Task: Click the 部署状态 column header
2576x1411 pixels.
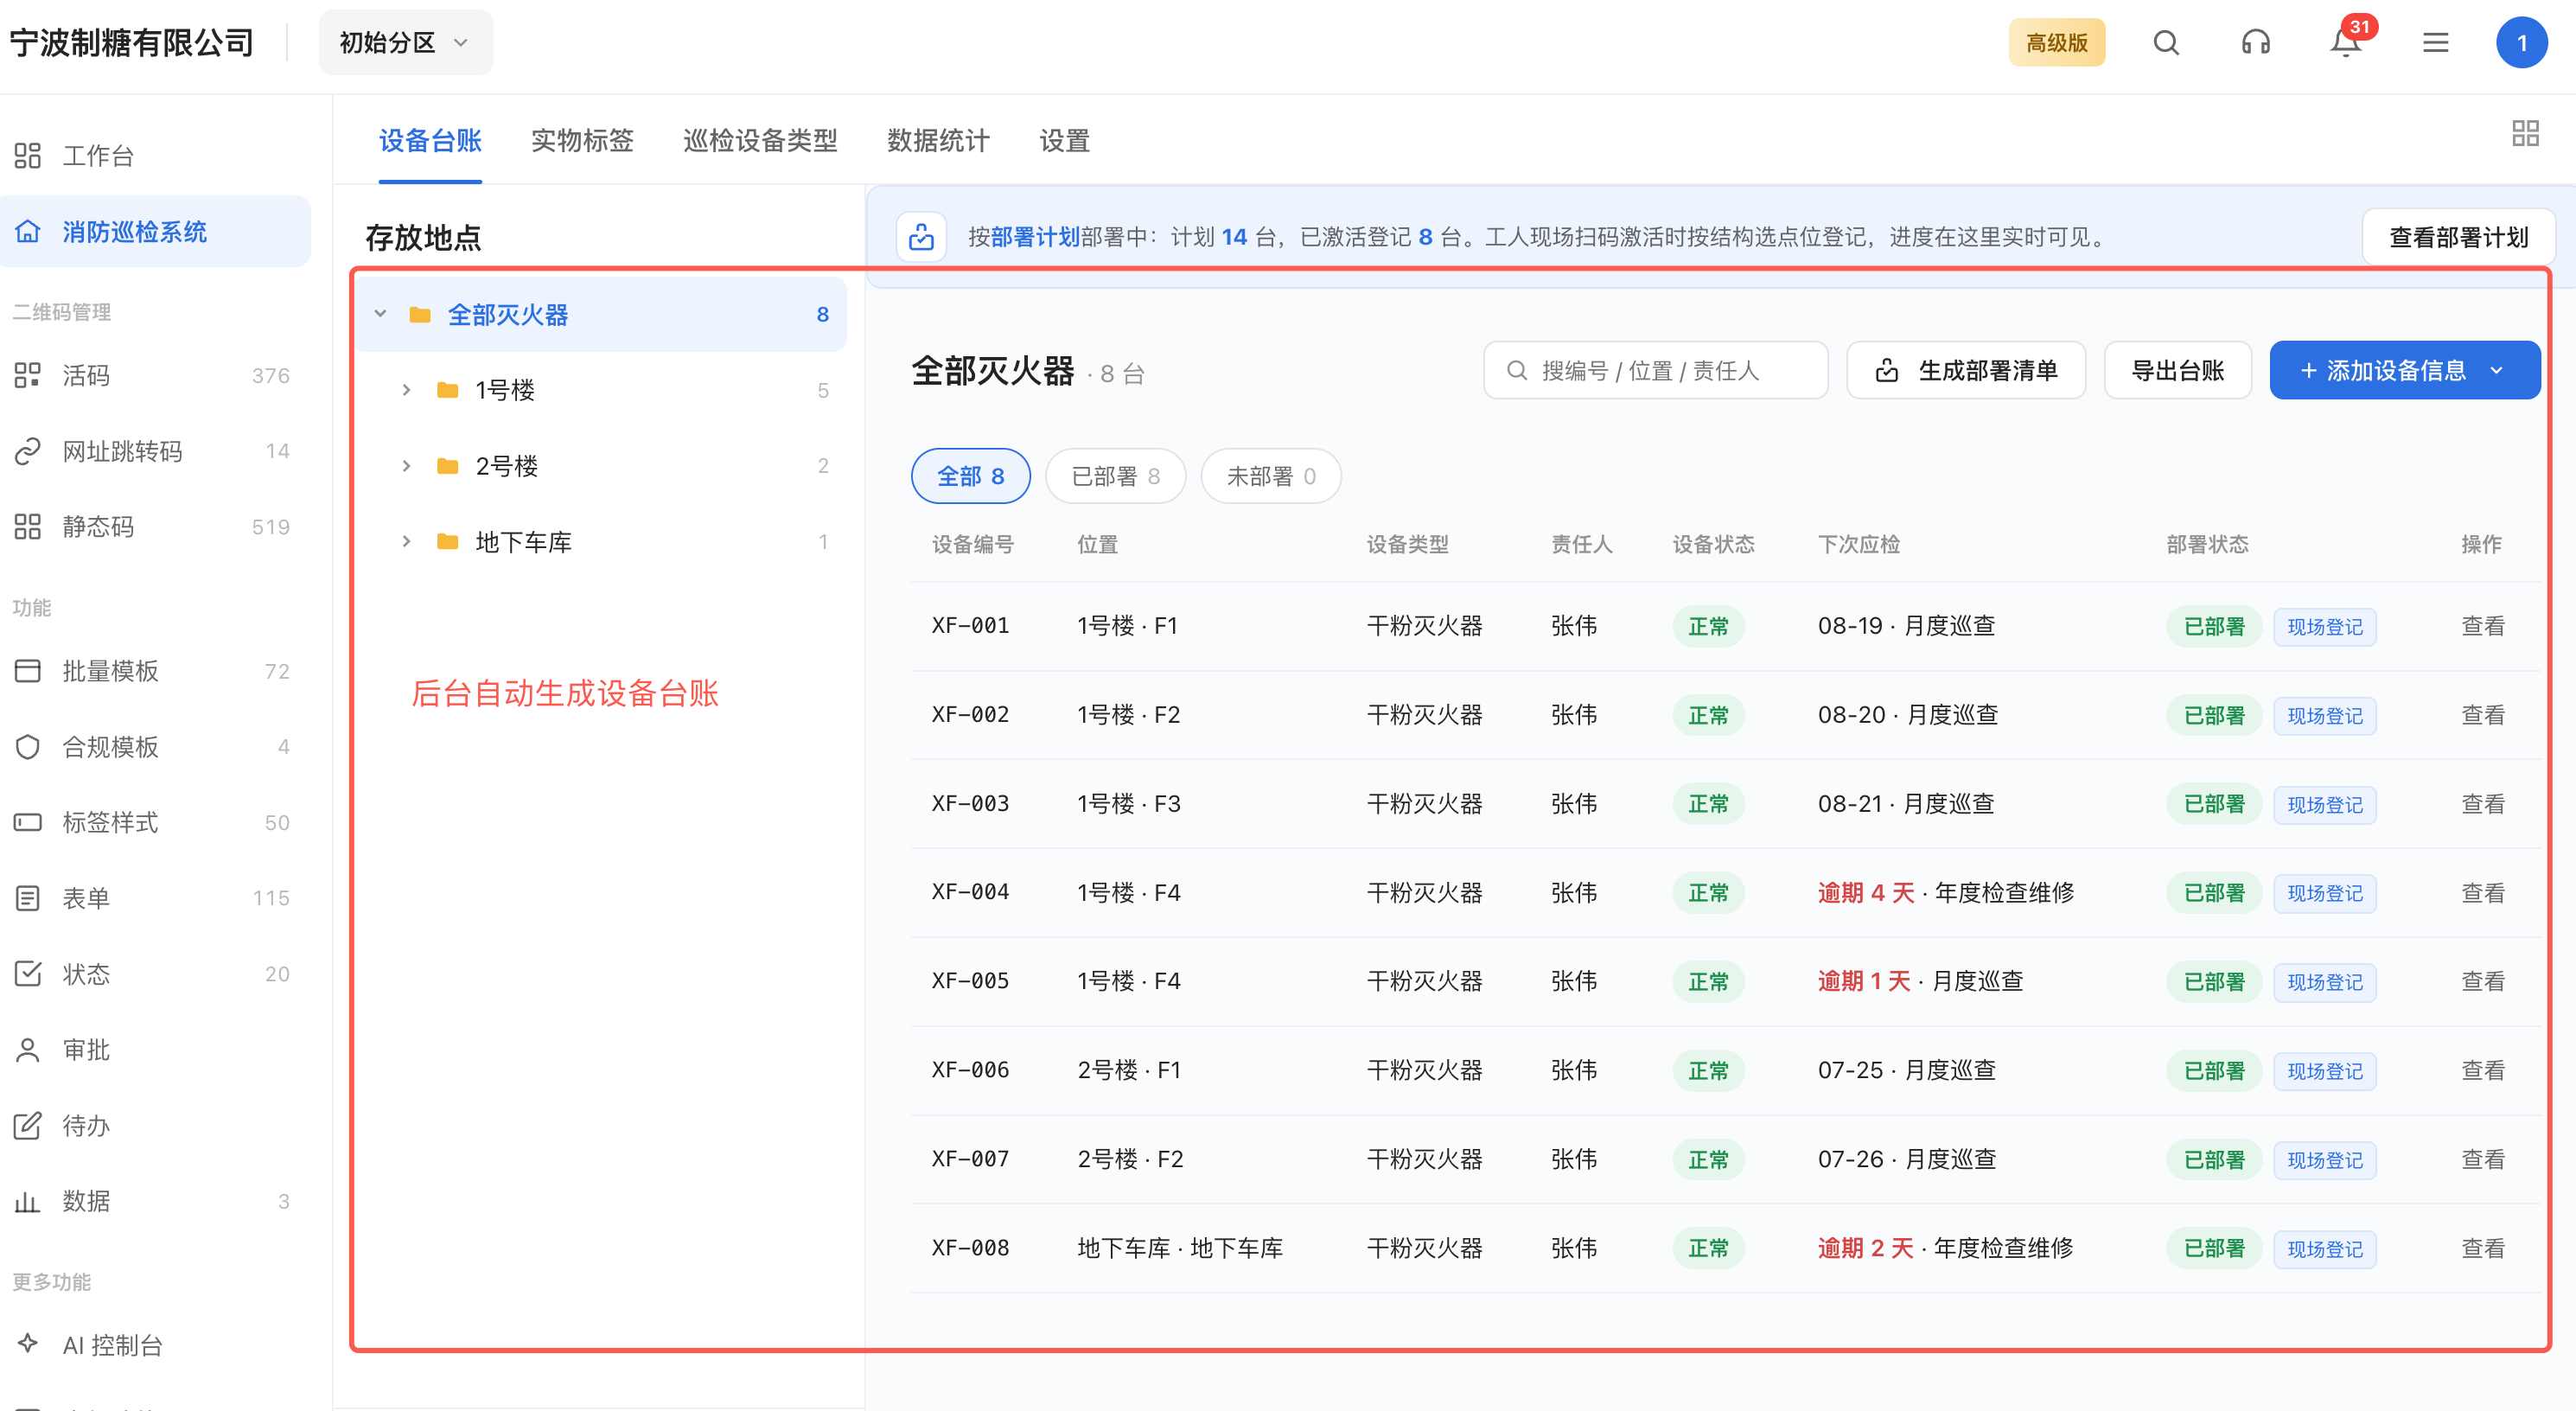Action: coord(2207,544)
